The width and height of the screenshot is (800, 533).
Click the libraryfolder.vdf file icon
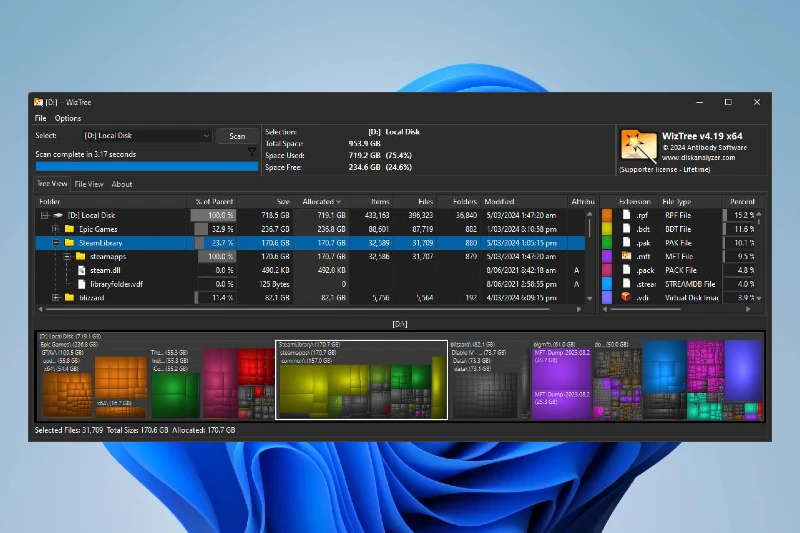[x=82, y=284]
